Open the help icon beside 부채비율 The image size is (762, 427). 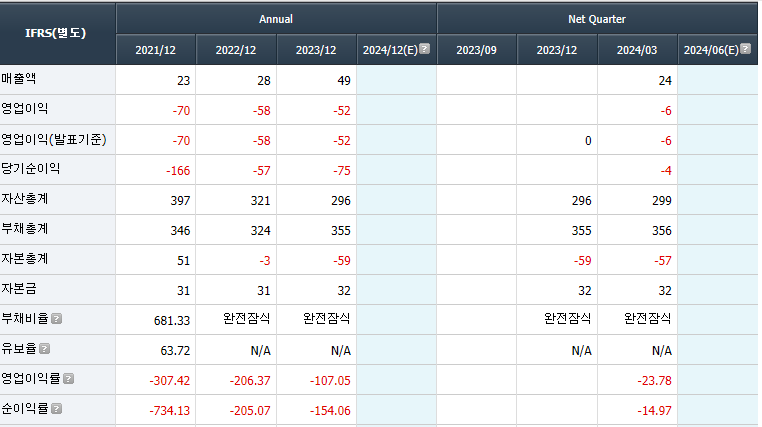click(56, 319)
